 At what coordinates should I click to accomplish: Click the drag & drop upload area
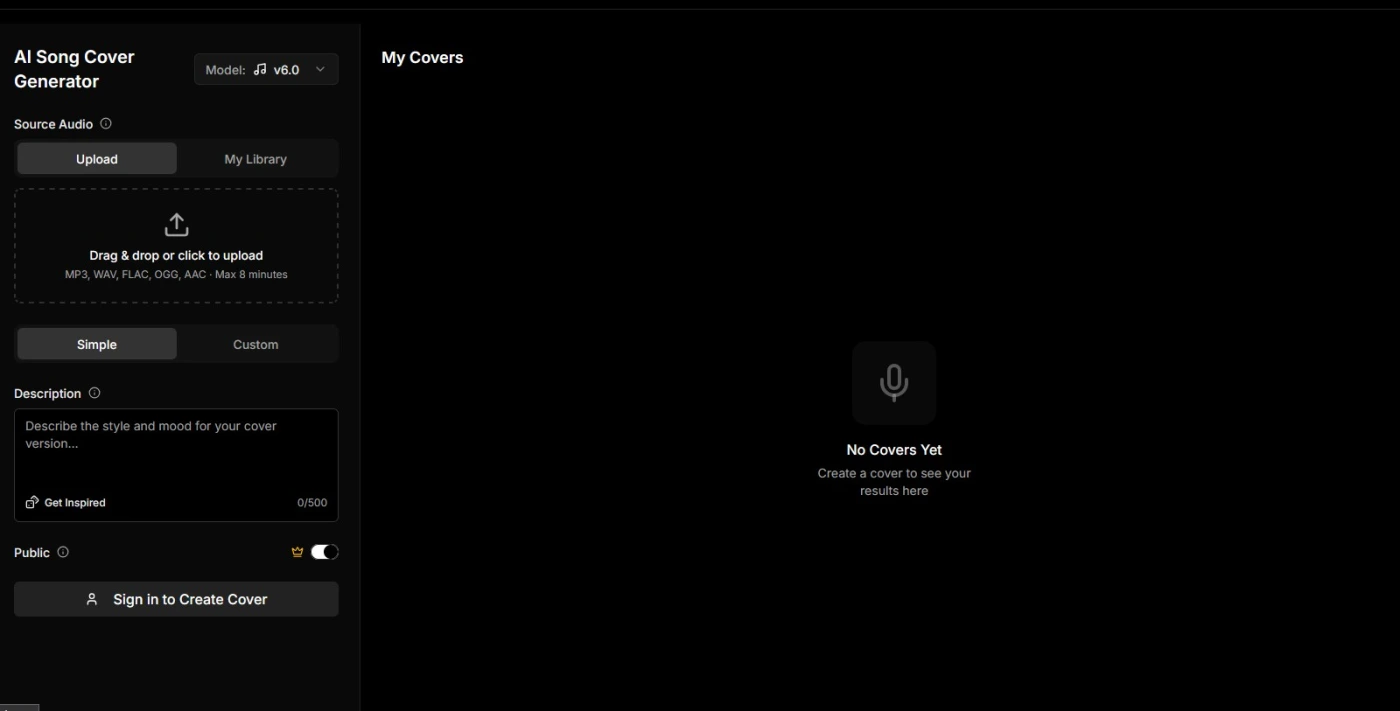pyautogui.click(x=176, y=246)
